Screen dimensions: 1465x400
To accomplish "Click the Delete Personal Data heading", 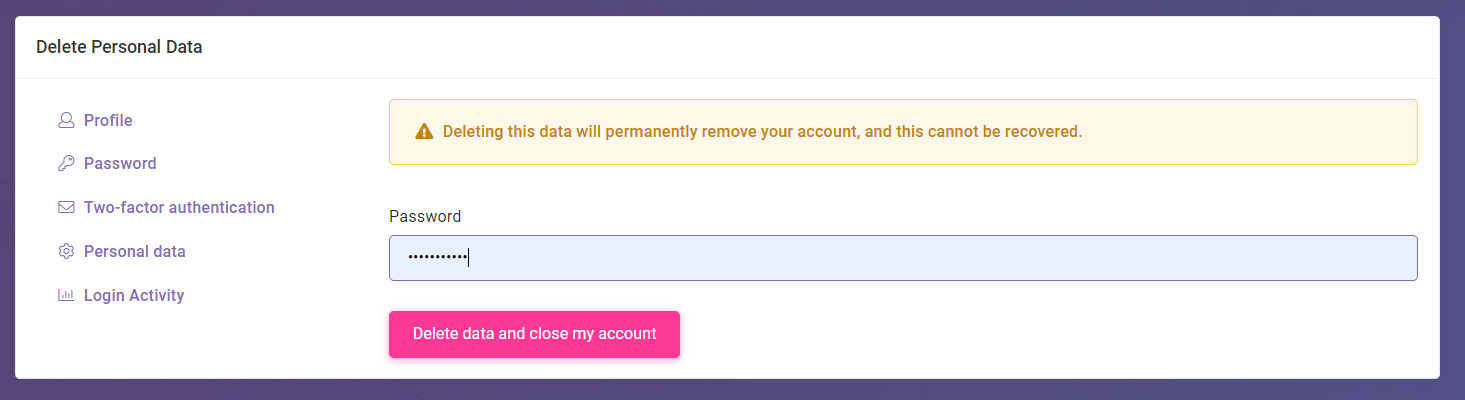I will point(119,47).
